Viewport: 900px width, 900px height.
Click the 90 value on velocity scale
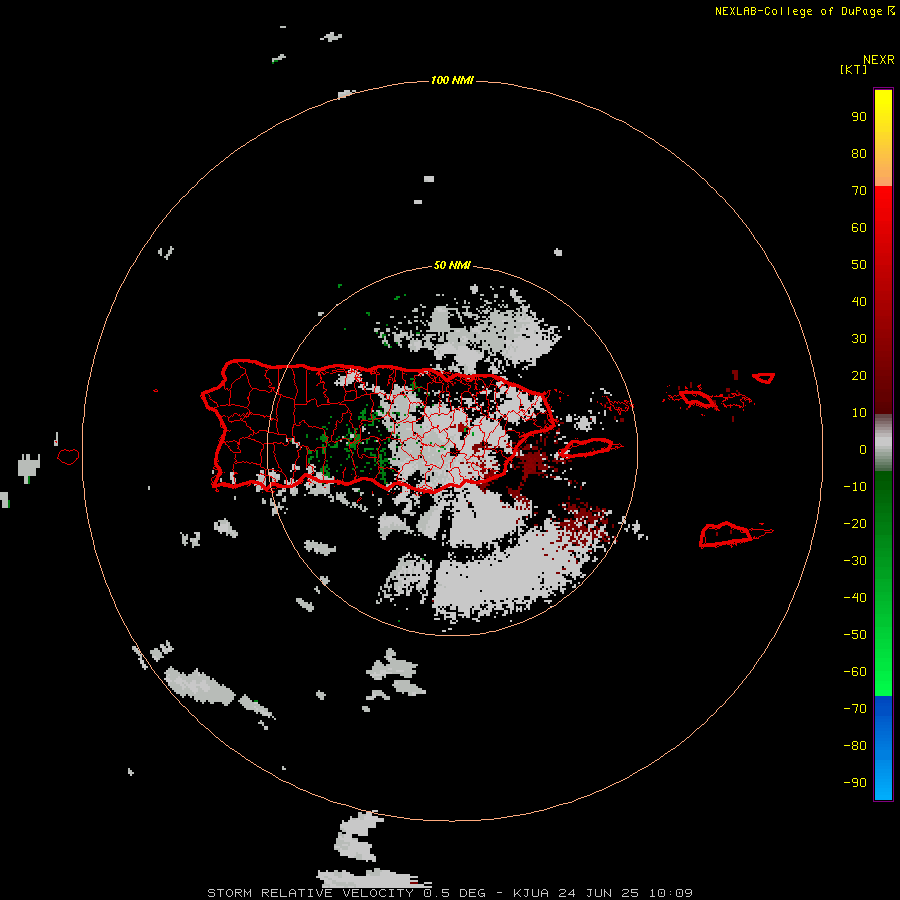click(859, 117)
